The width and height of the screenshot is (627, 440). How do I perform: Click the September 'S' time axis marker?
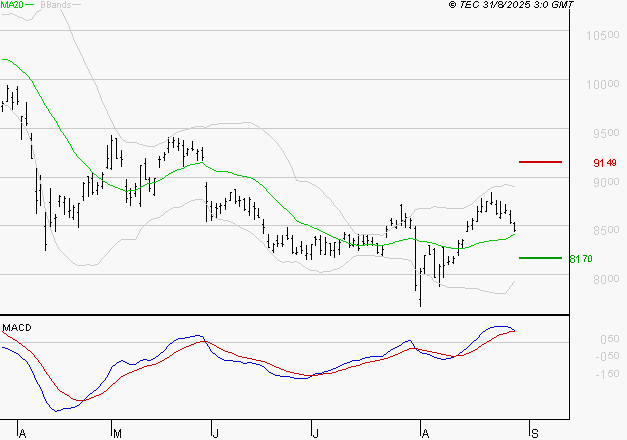point(534,432)
